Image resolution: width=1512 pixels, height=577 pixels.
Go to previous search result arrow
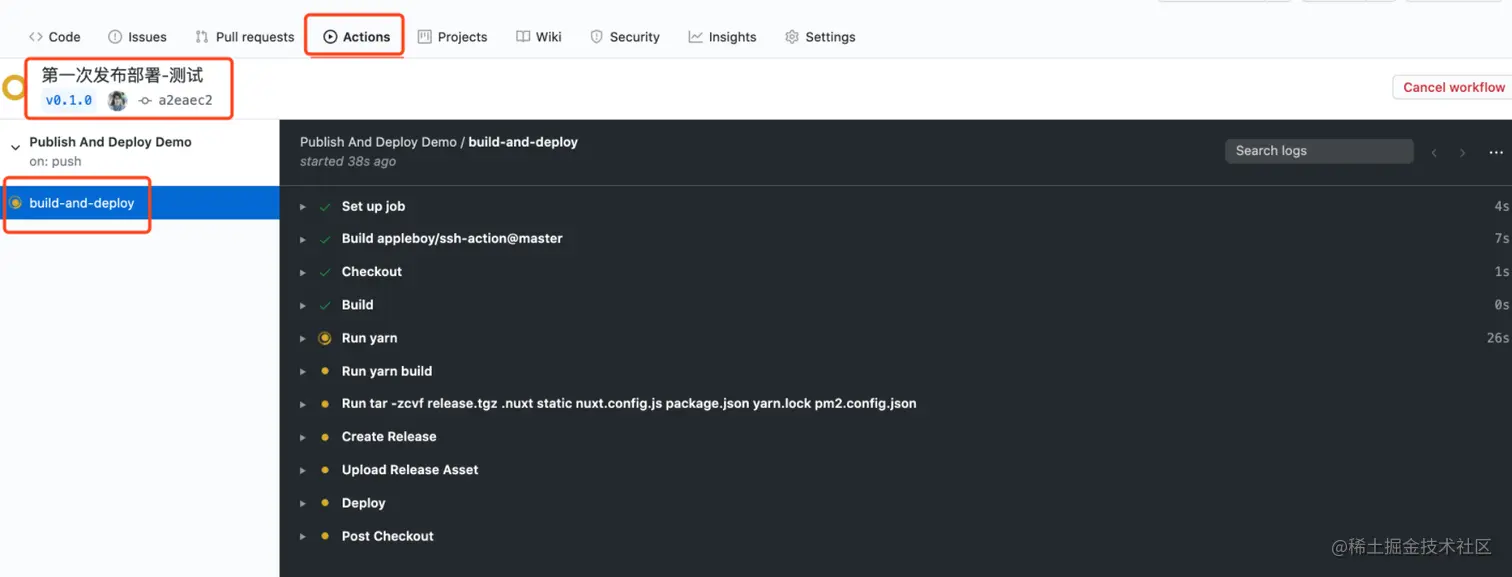tap(1434, 152)
